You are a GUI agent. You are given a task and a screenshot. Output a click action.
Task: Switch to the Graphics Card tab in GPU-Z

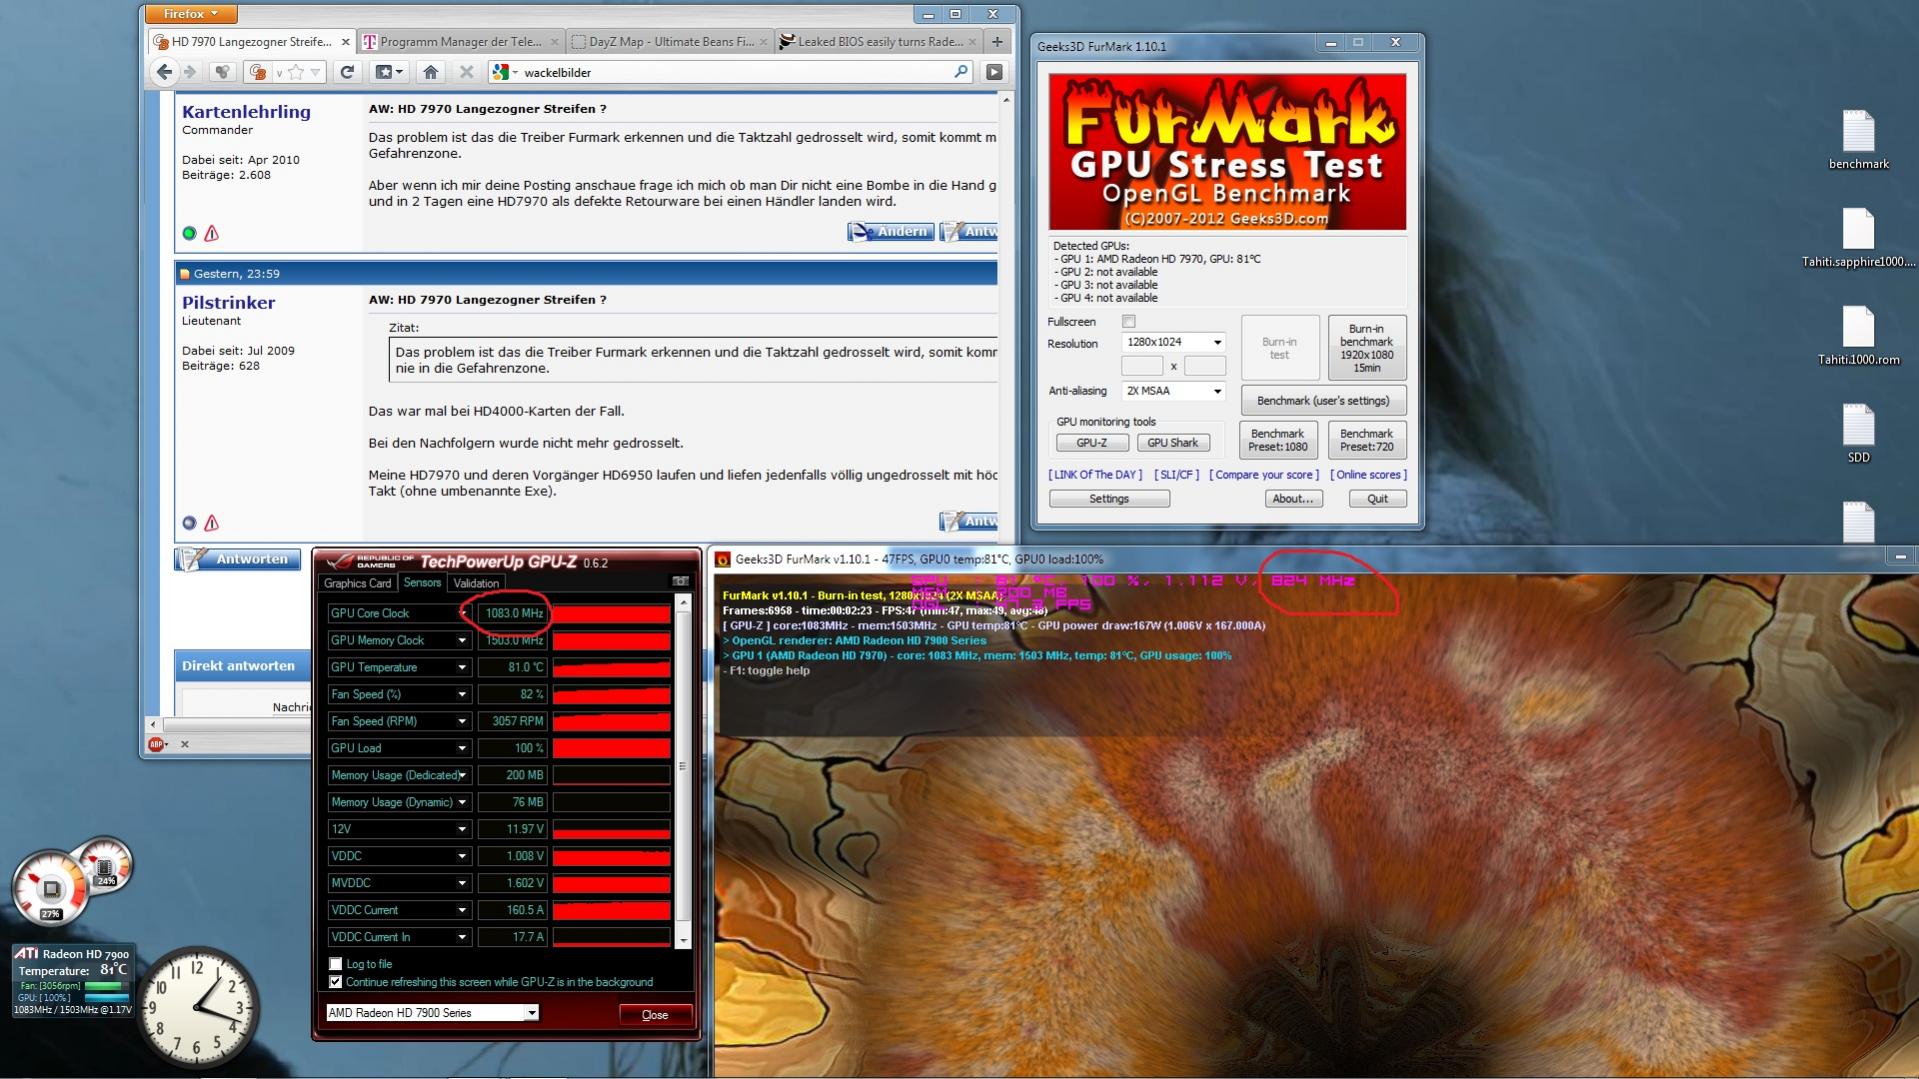point(357,583)
